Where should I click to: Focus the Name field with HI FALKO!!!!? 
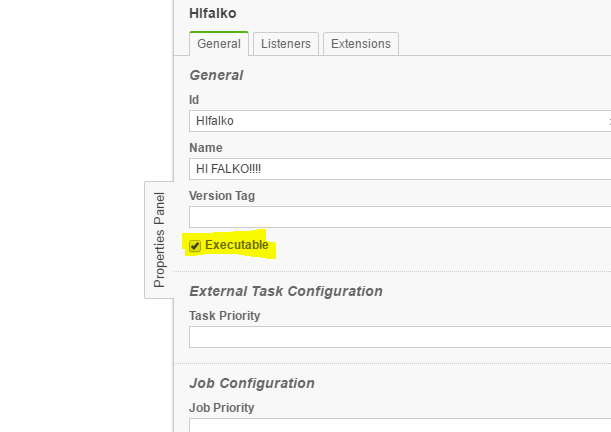coord(400,169)
